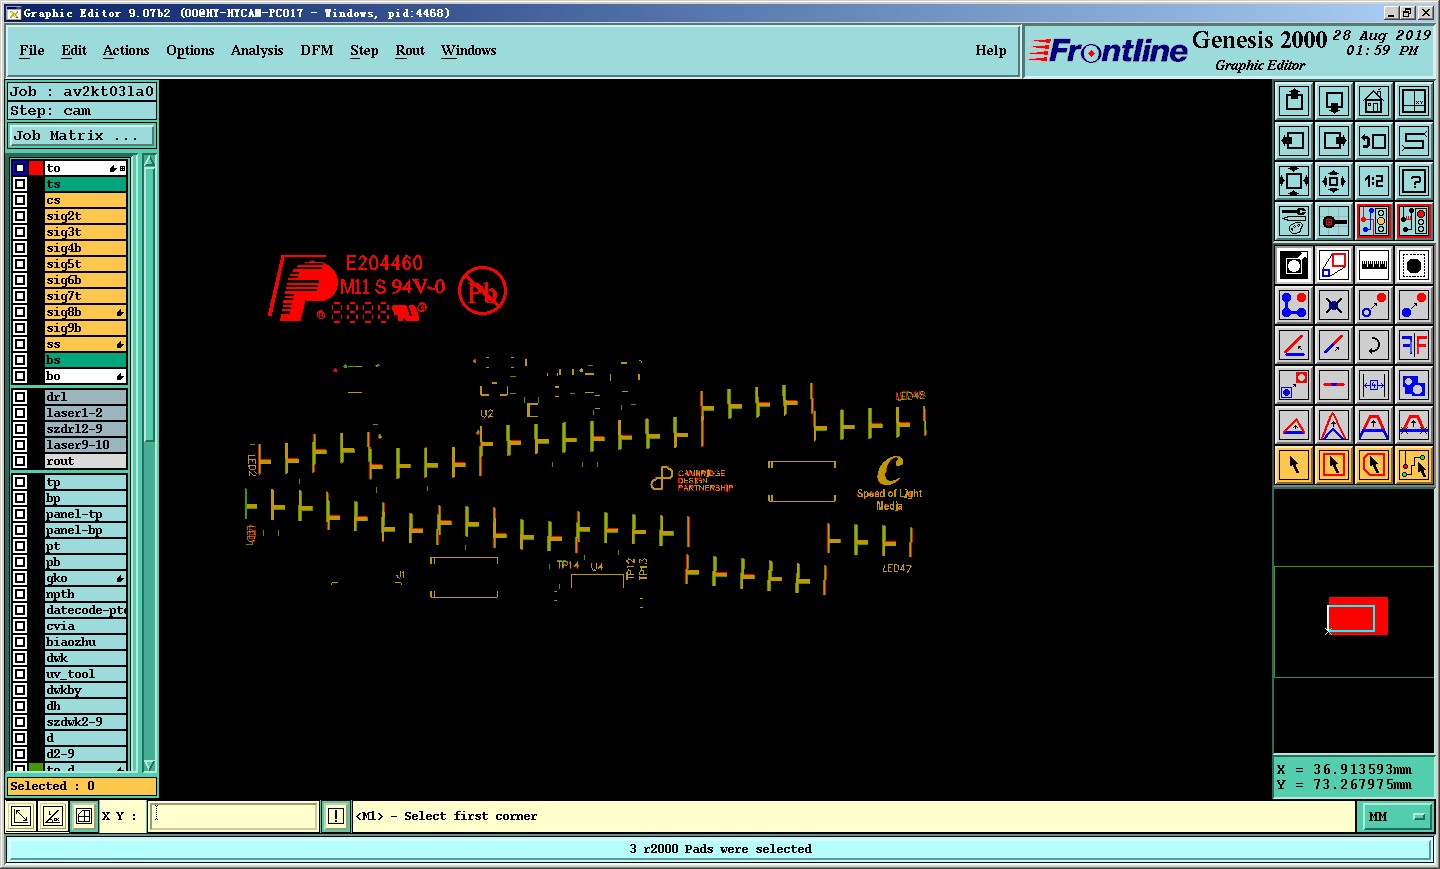
Task: Toggle the drl layer checkbox
Action: 20,397
